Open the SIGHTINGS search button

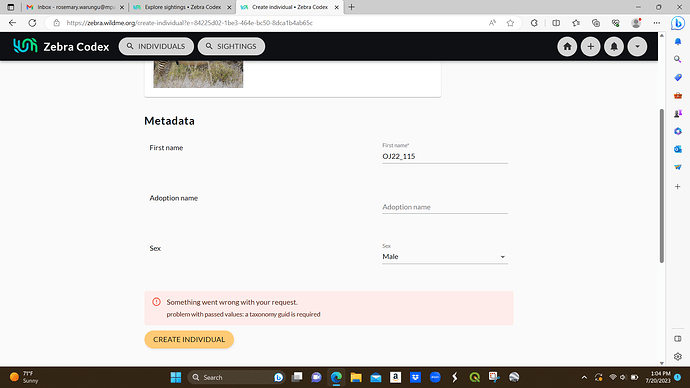click(231, 46)
